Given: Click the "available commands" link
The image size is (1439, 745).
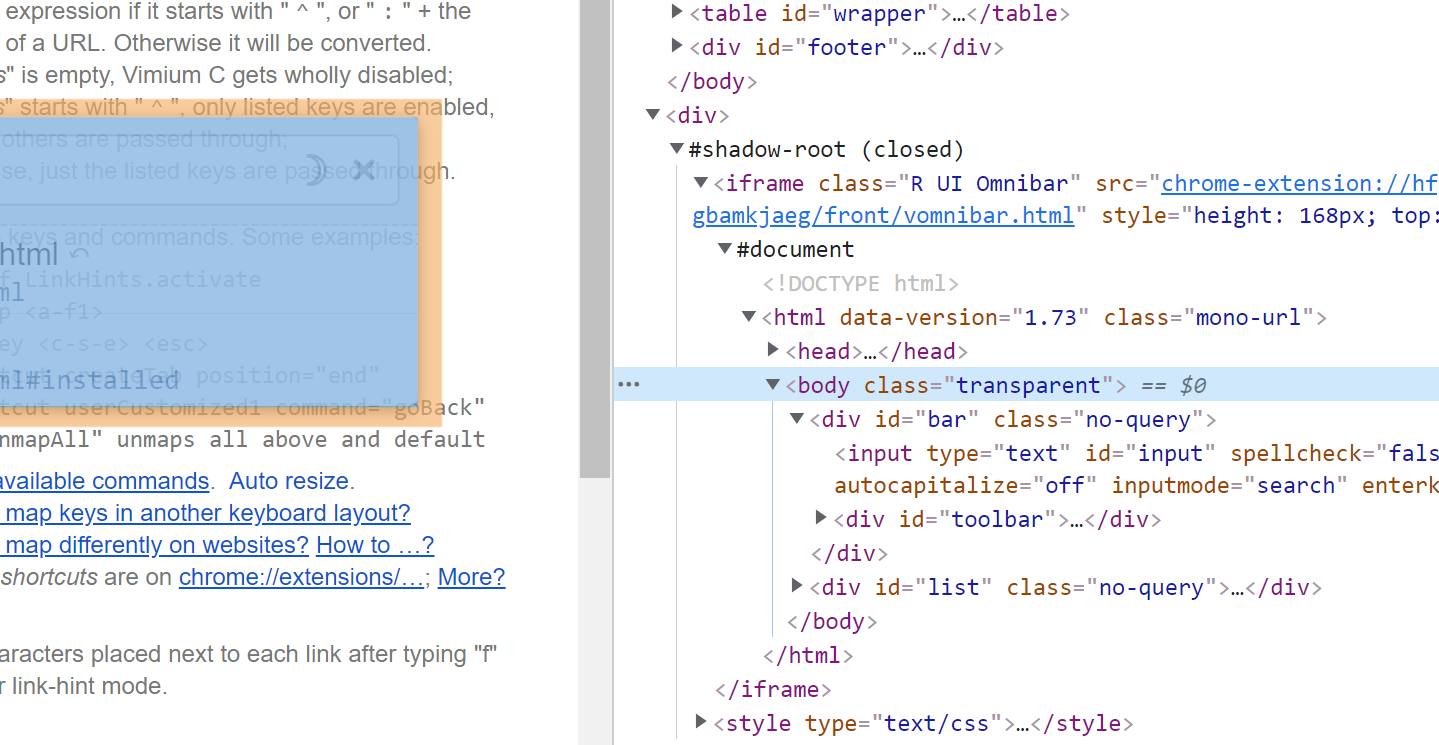Looking at the screenshot, I should click(105, 481).
